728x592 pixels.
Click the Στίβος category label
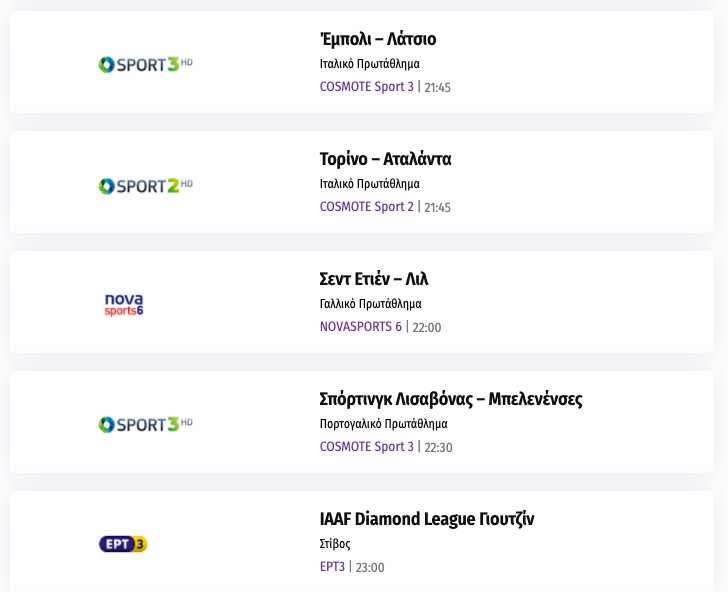pos(335,544)
